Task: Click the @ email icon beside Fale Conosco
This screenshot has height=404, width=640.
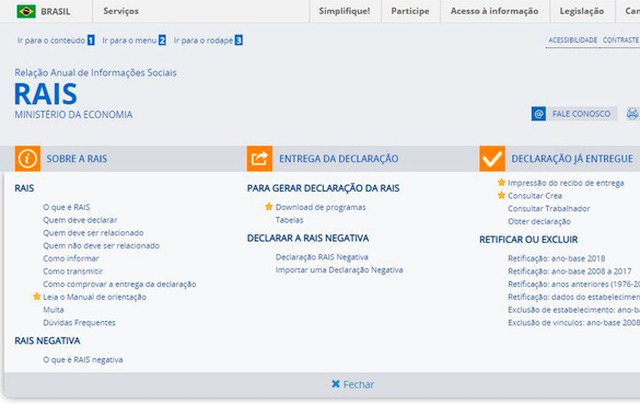Action: pyautogui.click(x=539, y=114)
